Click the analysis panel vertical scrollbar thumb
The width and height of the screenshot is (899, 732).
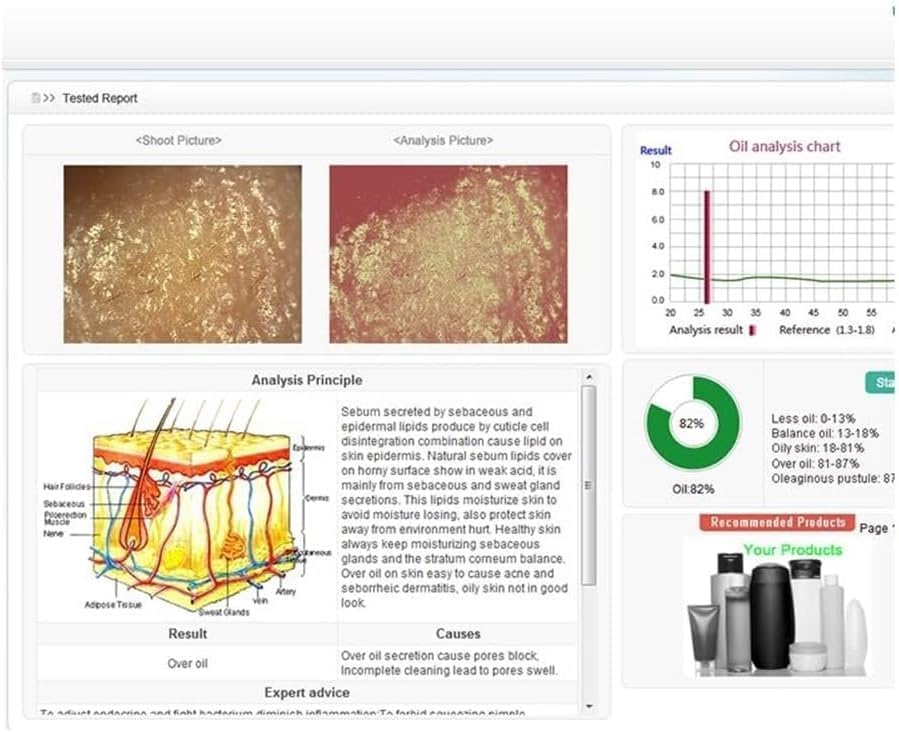(x=588, y=485)
